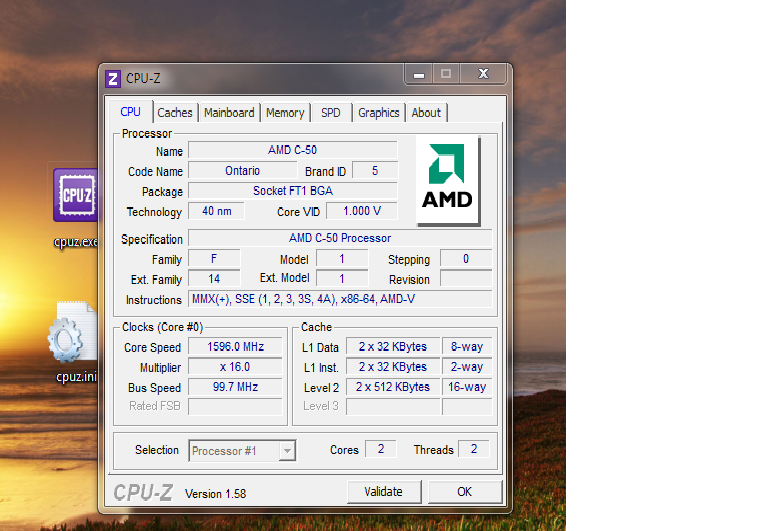This screenshot has height=531, width=768.
Task: Click the Family value F
Action: tap(214, 259)
